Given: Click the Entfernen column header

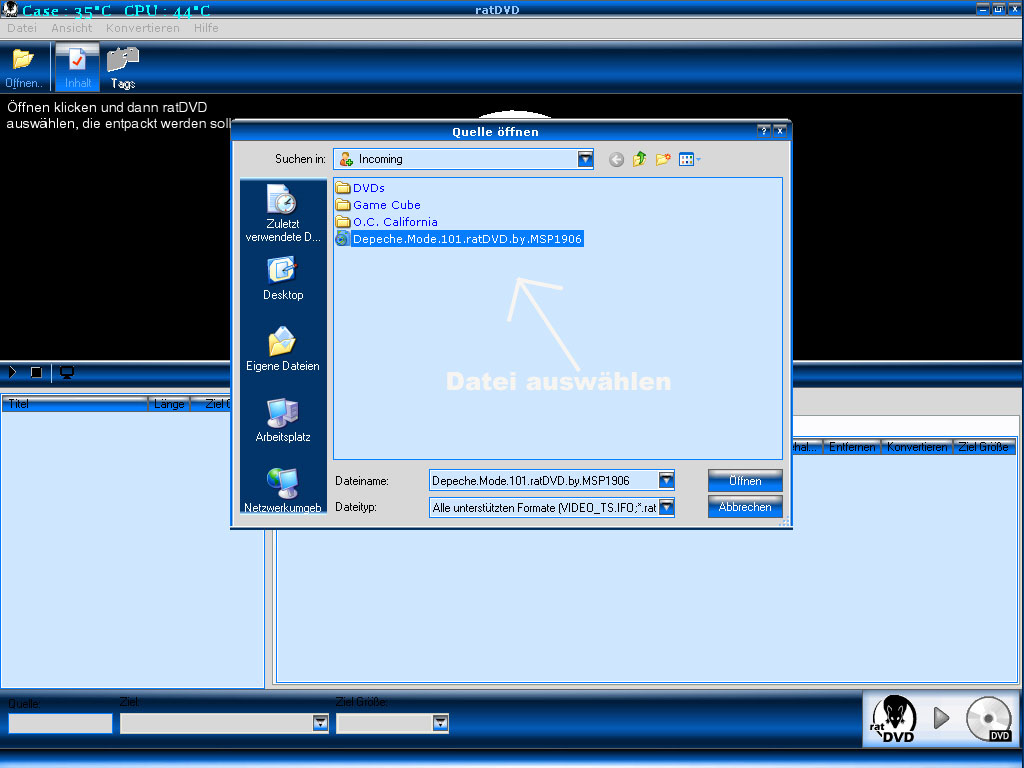Looking at the screenshot, I should 852,447.
